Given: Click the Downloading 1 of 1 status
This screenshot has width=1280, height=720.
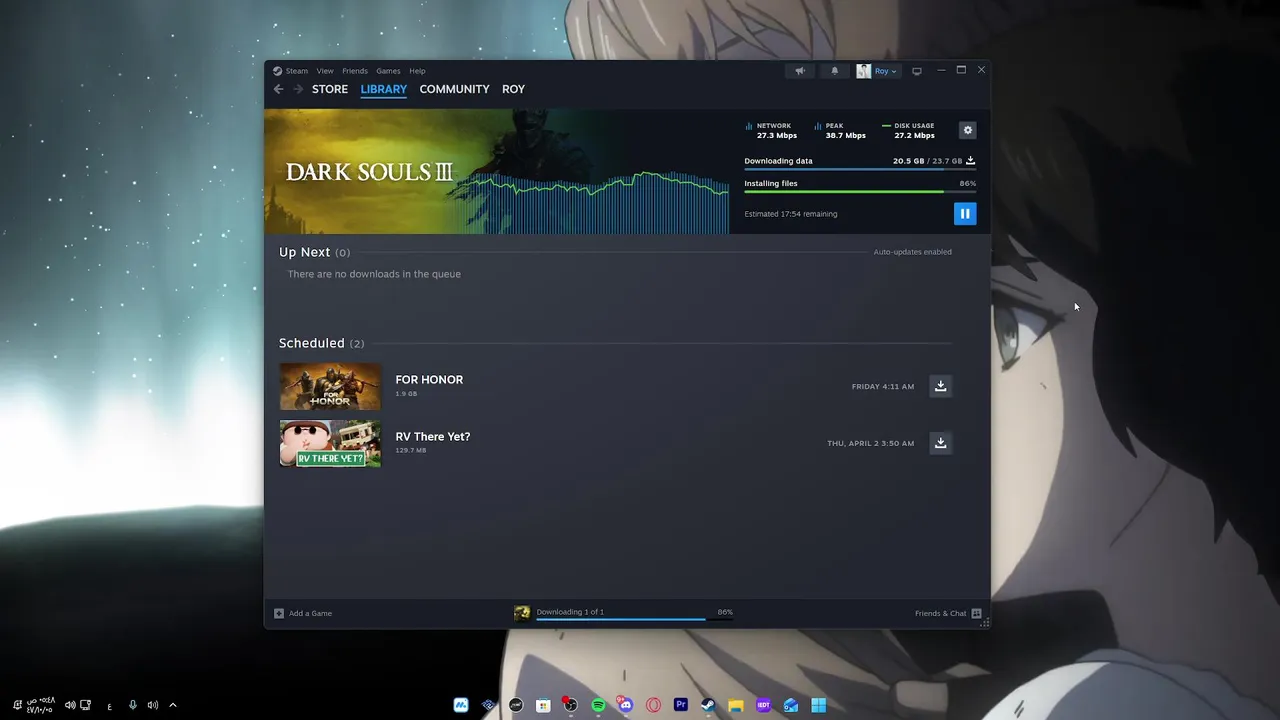Looking at the screenshot, I should 570,612.
